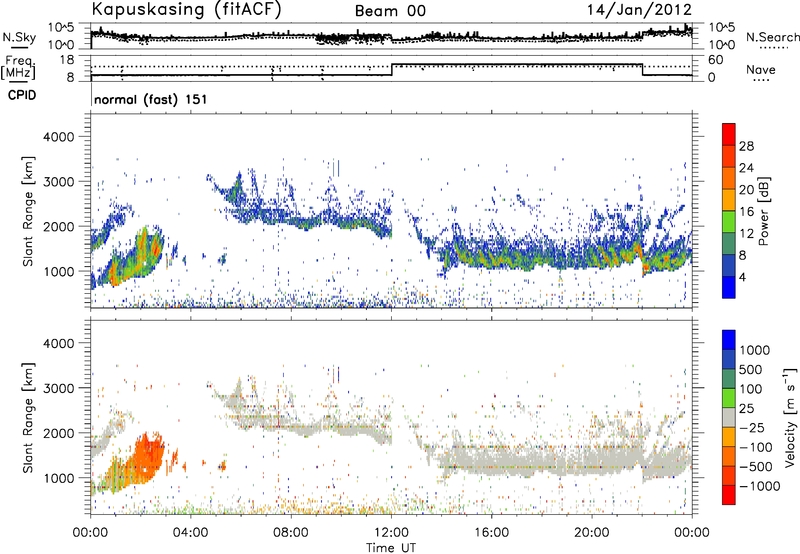Click the '1000' tick on the Velocity scale
This screenshot has width=800, height=554.
pos(755,350)
